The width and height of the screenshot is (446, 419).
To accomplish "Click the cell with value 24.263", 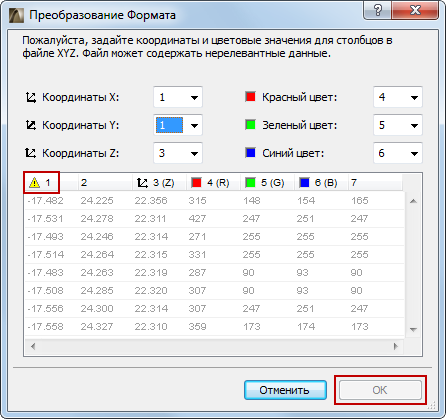I will (97, 273).
